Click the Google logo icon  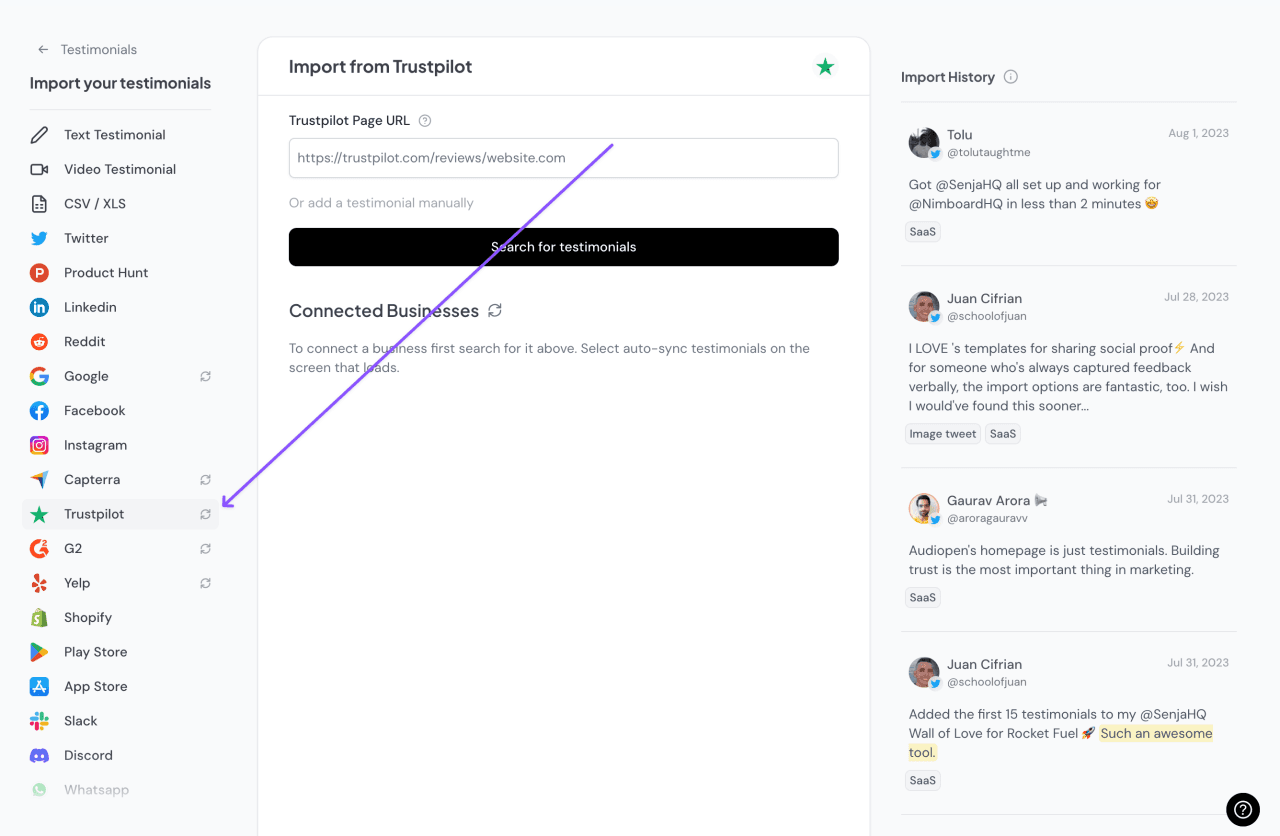point(39,376)
